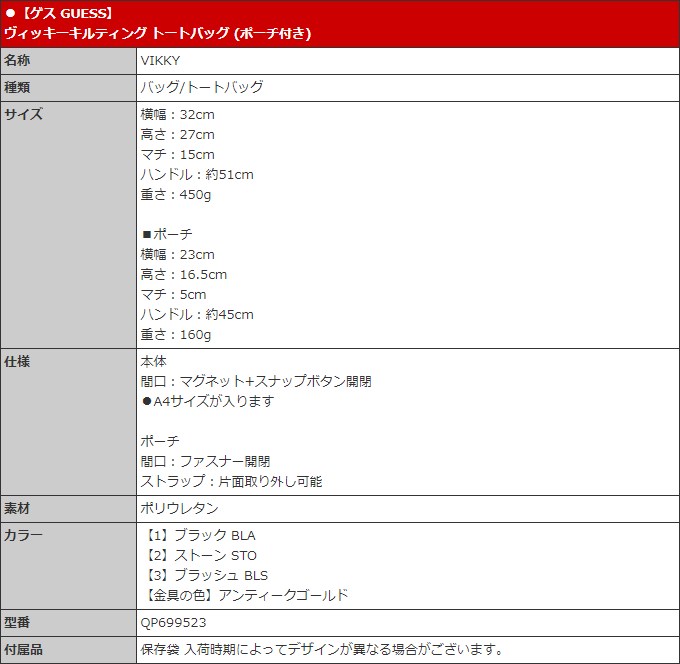
Task: Click the 高さ：27cm value
Action: pyautogui.click(x=177, y=134)
